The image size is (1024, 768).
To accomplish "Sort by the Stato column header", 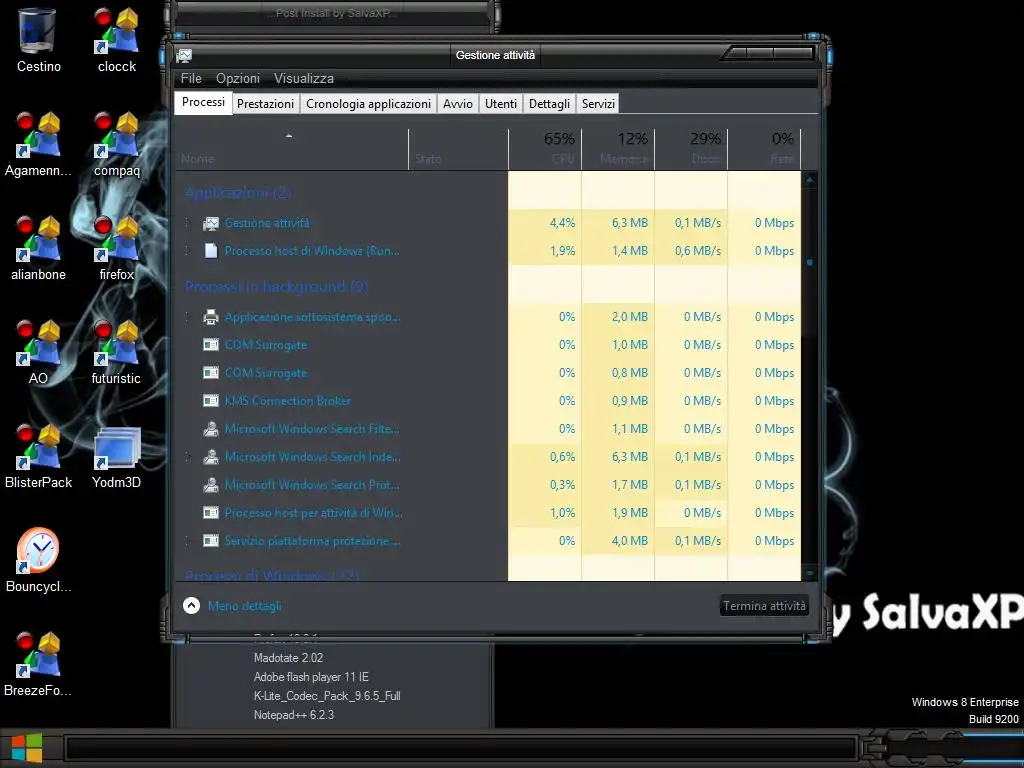I will (459, 150).
